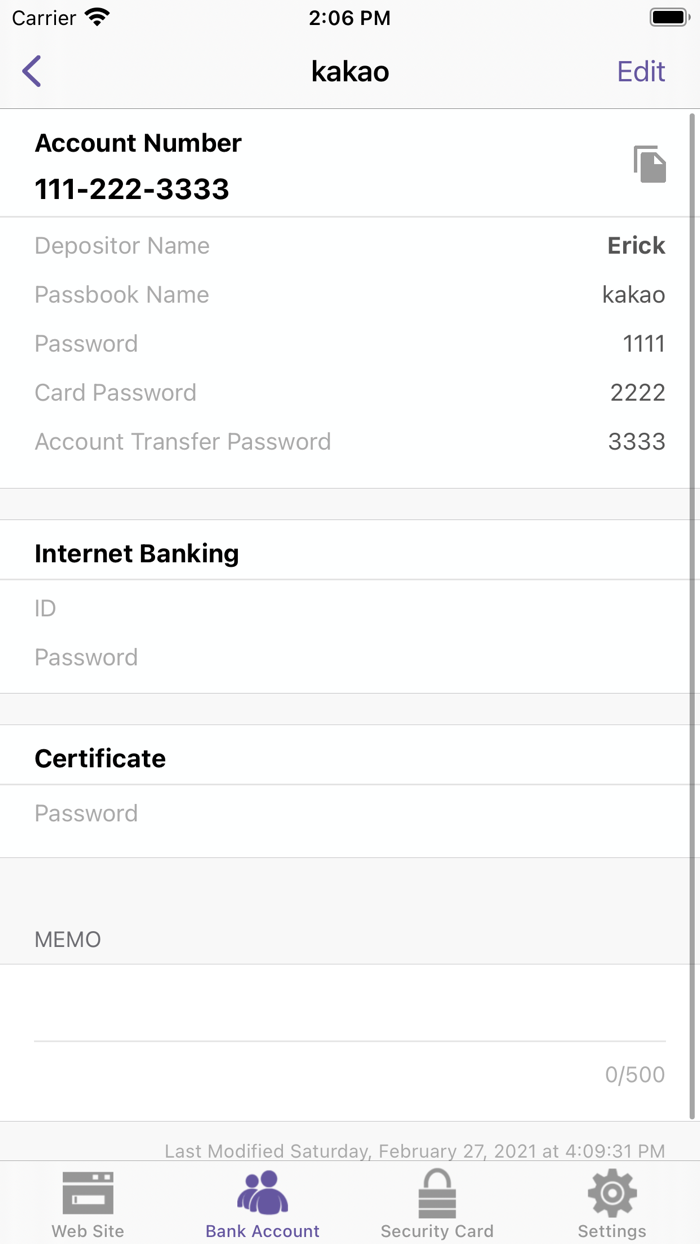Open Security Card via the lock icon
This screenshot has height=1244, width=700.
(x=437, y=1191)
